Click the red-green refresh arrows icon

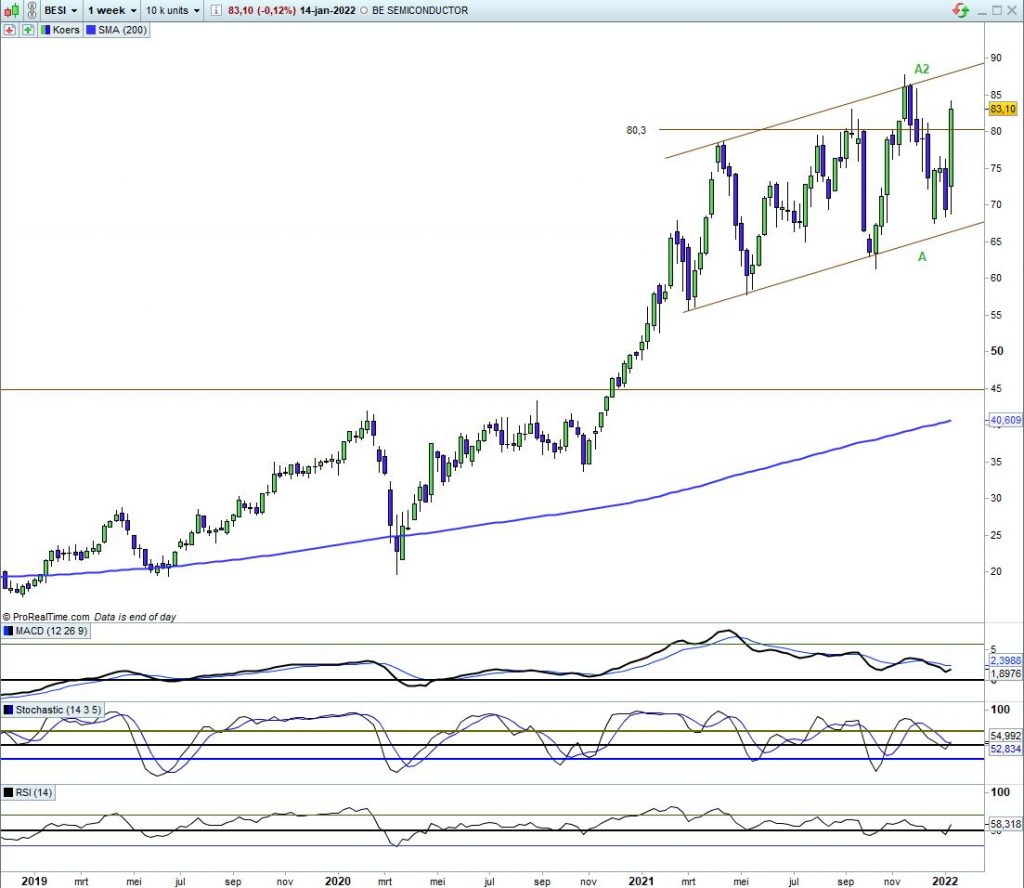[x=960, y=10]
